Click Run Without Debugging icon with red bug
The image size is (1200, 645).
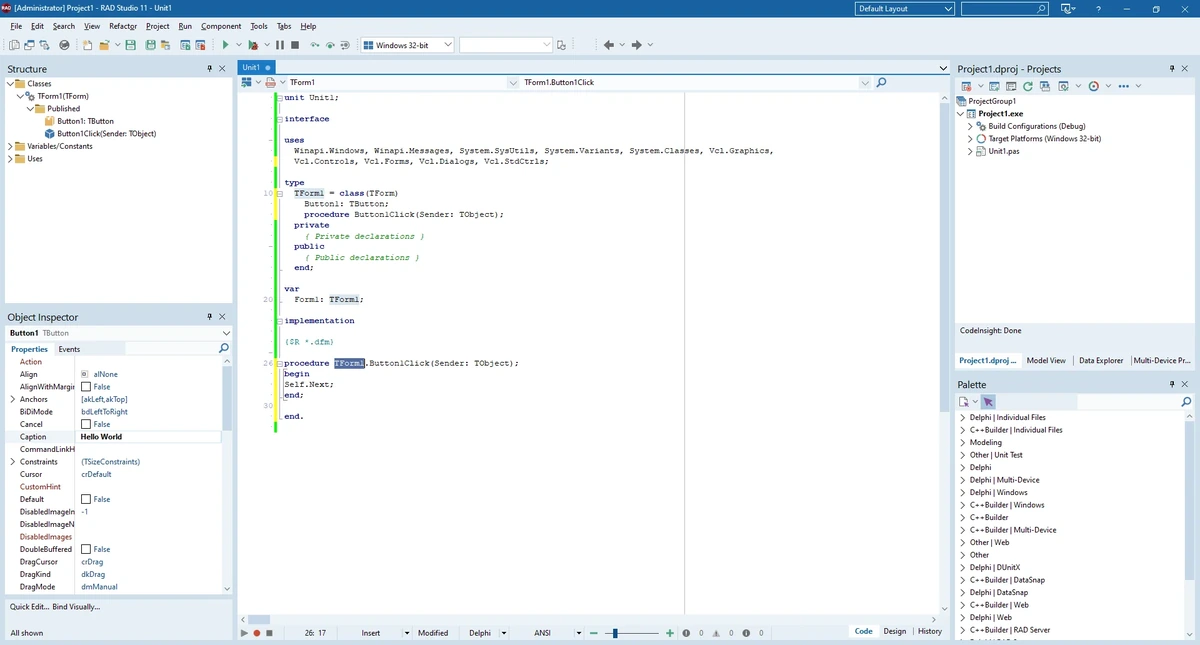pos(253,45)
